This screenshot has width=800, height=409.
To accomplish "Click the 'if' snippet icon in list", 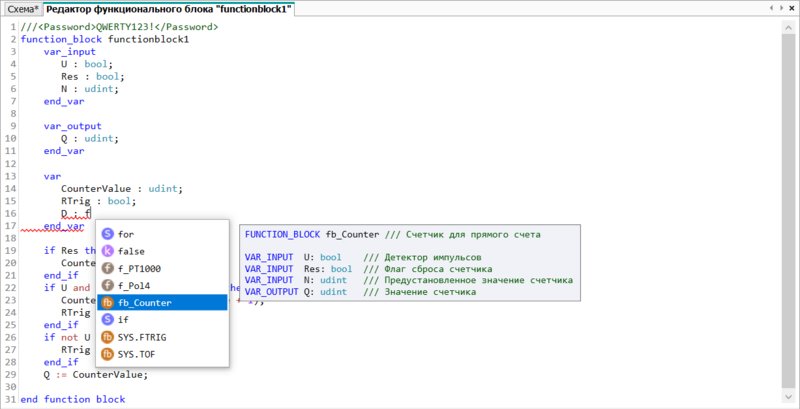I will coord(107,320).
